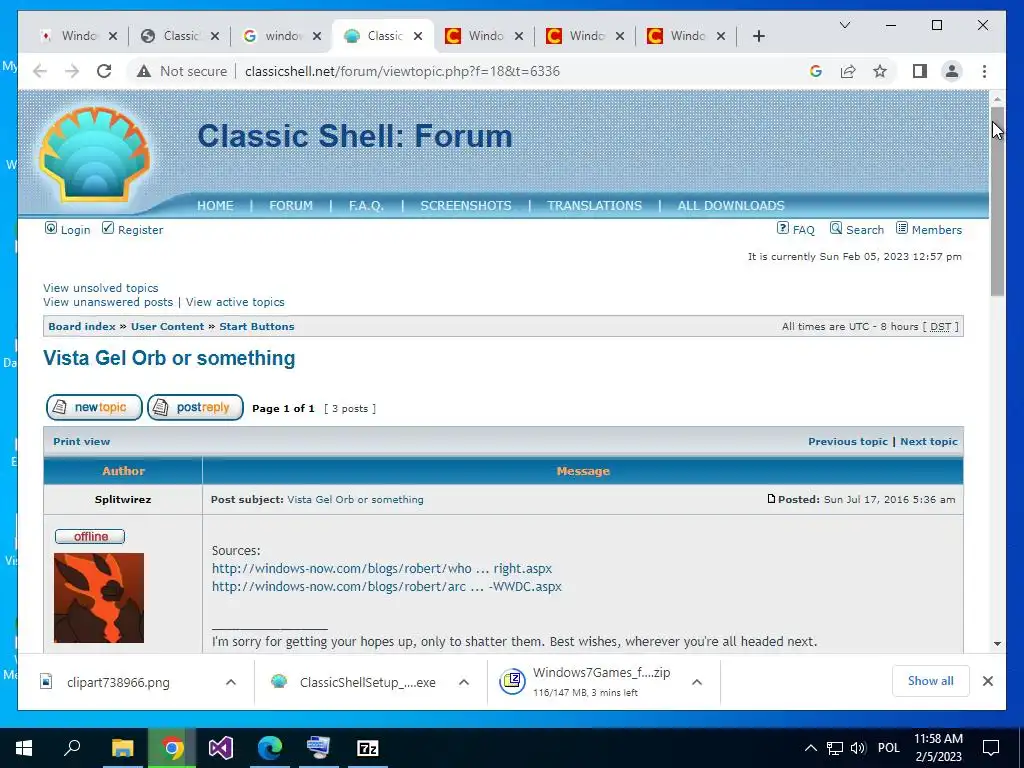The width and height of the screenshot is (1024, 768).
Task: Click the browser back arrow
Action: coord(40,71)
